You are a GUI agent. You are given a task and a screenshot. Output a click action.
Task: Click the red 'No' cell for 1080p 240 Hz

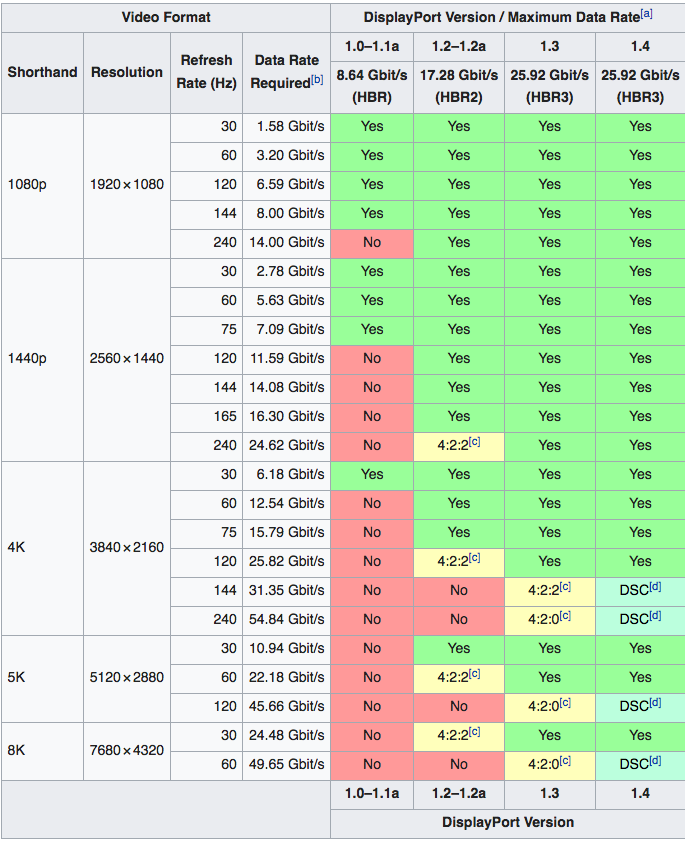click(x=372, y=244)
